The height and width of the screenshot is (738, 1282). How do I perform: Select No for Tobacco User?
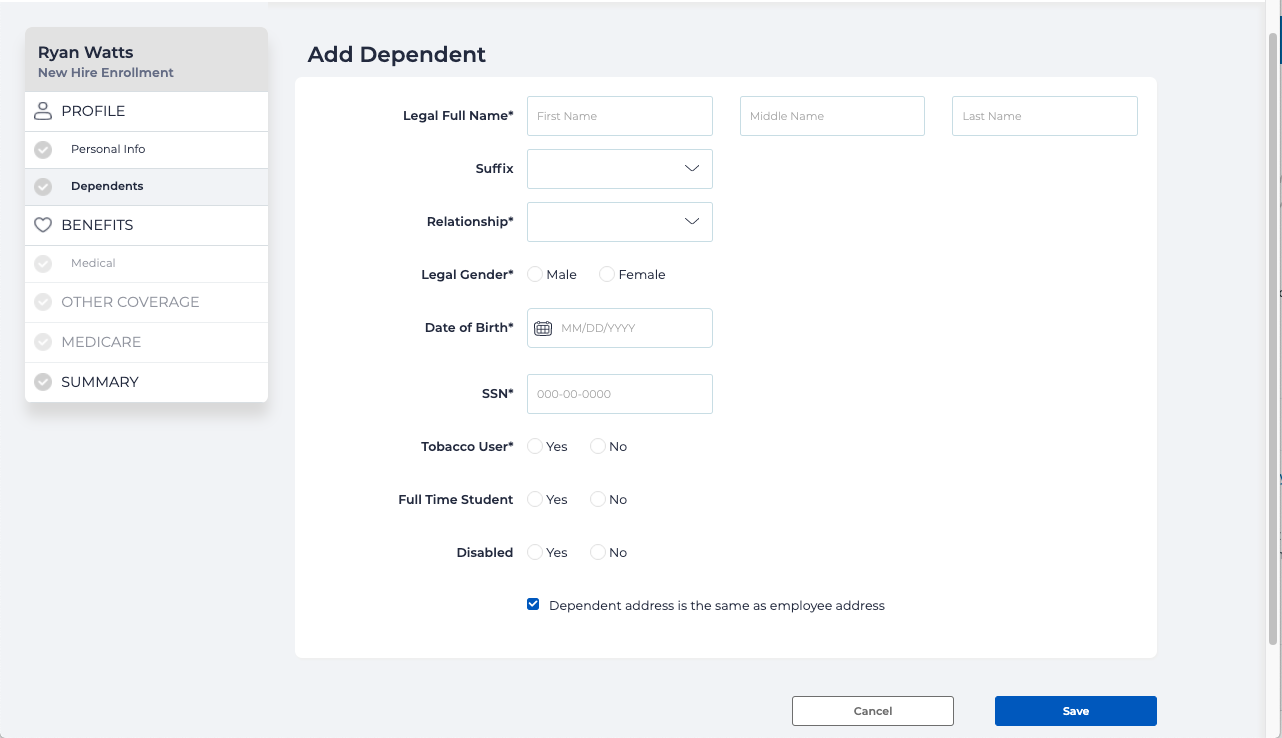click(596, 446)
